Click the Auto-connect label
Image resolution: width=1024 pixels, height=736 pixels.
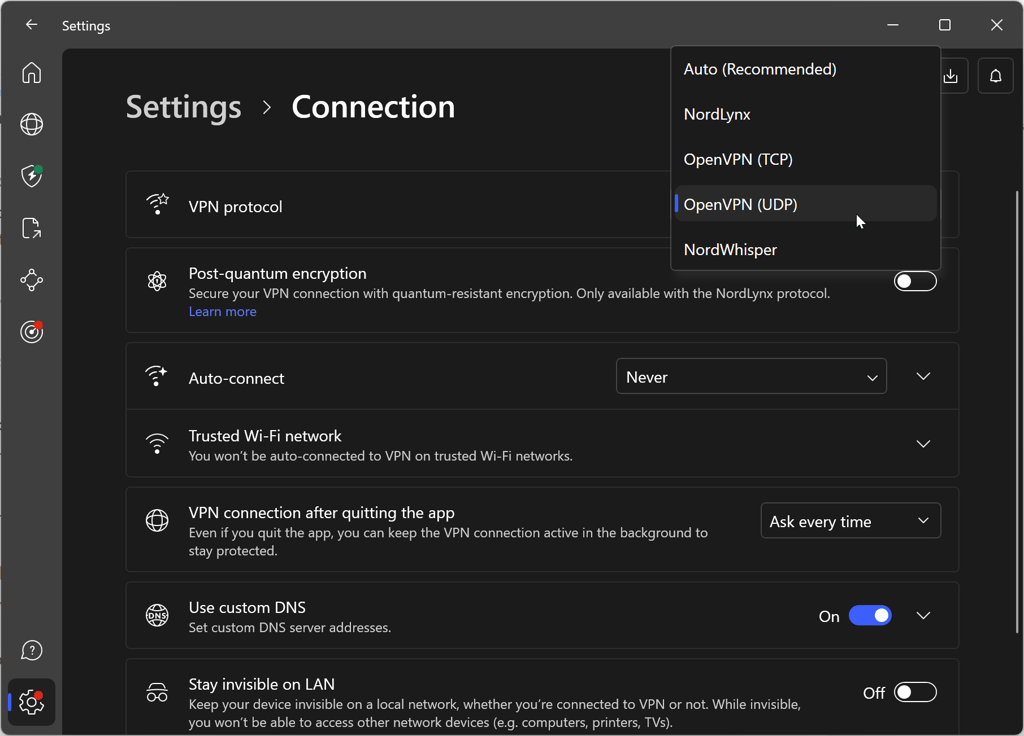pyautogui.click(x=236, y=379)
